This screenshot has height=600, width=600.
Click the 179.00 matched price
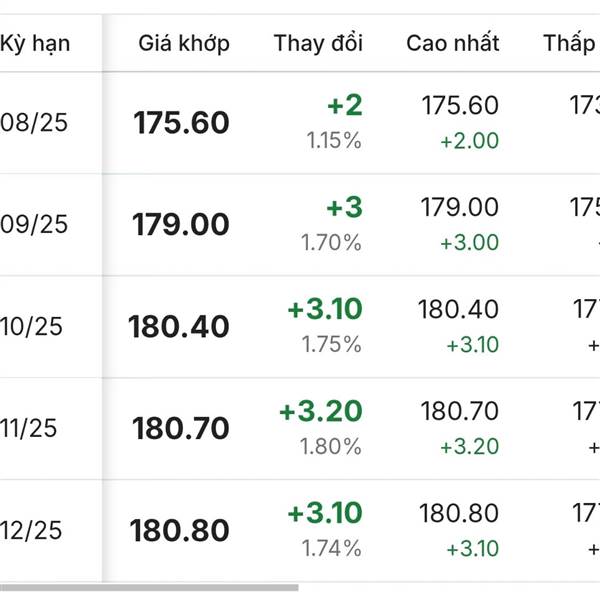click(x=181, y=225)
